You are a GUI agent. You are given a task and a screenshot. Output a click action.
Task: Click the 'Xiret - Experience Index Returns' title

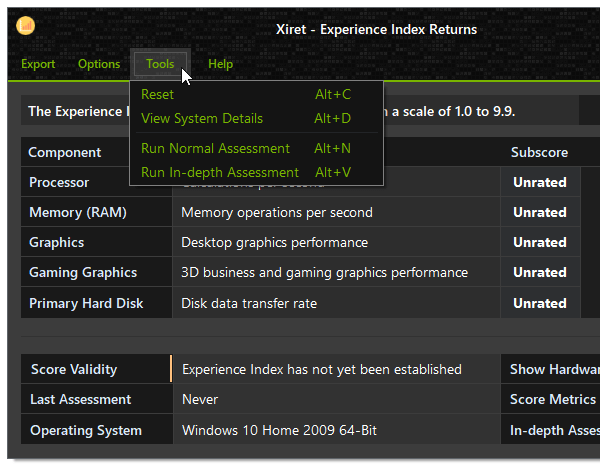(x=377, y=29)
